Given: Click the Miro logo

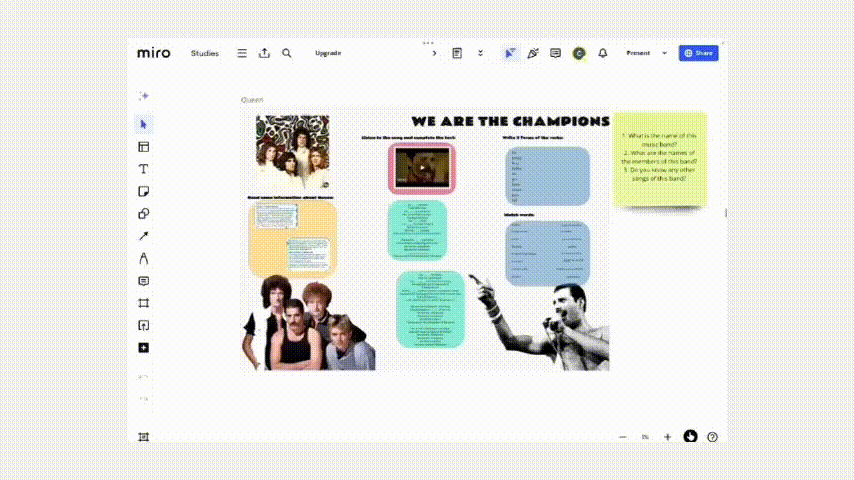Looking at the screenshot, I should tap(154, 53).
